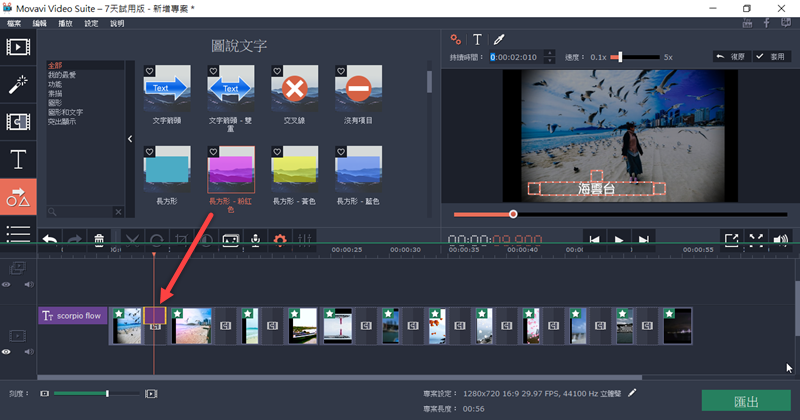Open the media import tab in sidebar

click(18, 47)
